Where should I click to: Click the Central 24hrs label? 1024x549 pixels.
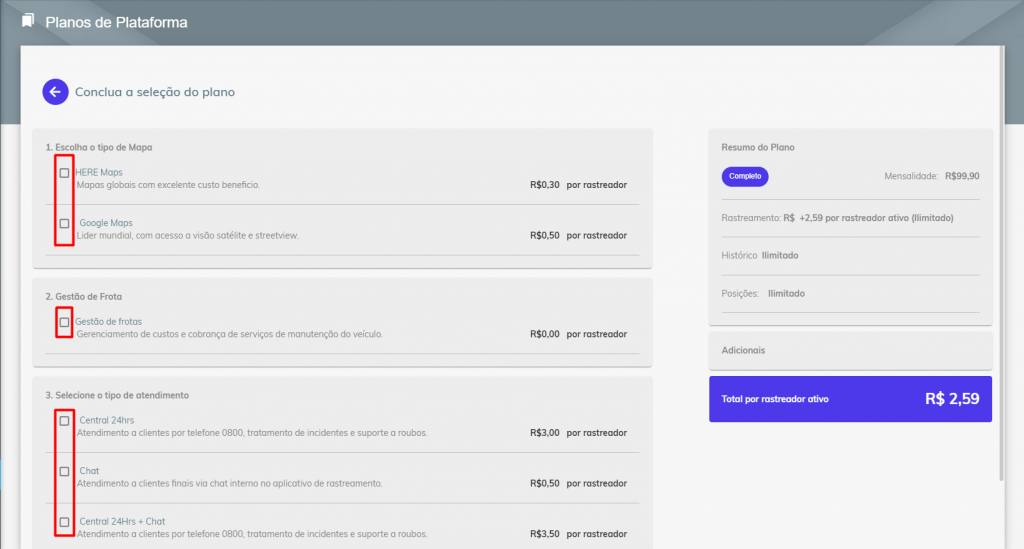coord(106,420)
